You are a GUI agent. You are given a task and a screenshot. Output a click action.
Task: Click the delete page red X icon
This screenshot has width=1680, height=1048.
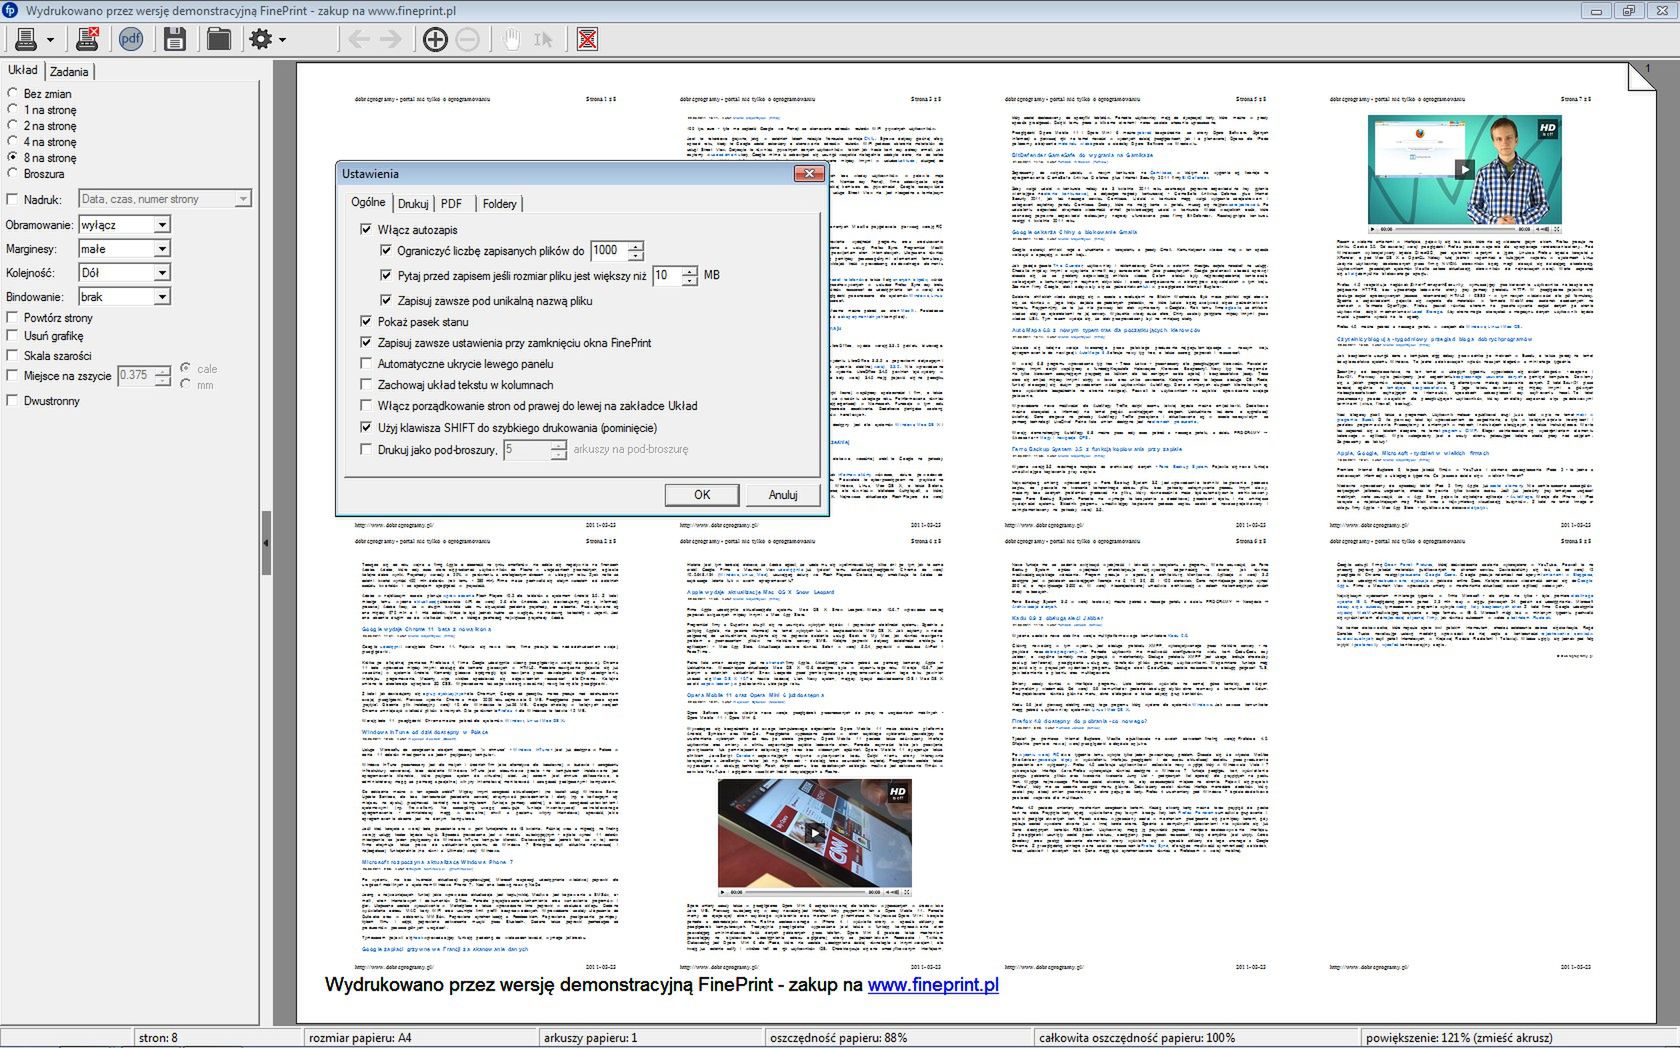coord(588,39)
